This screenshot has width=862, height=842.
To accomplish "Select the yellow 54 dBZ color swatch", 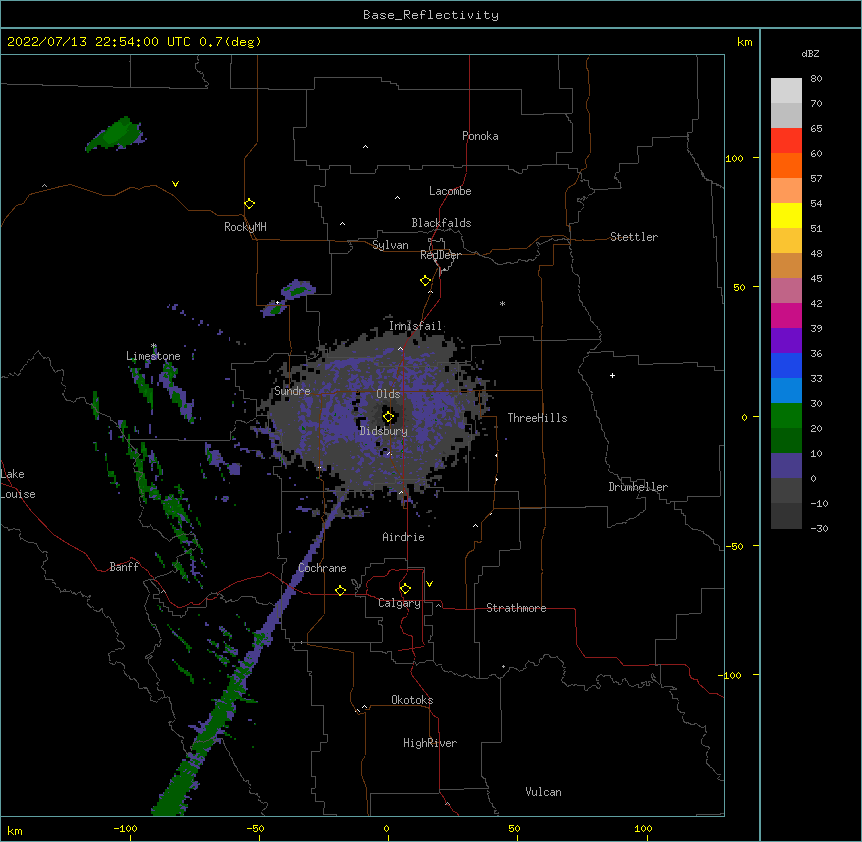I will (786, 215).
